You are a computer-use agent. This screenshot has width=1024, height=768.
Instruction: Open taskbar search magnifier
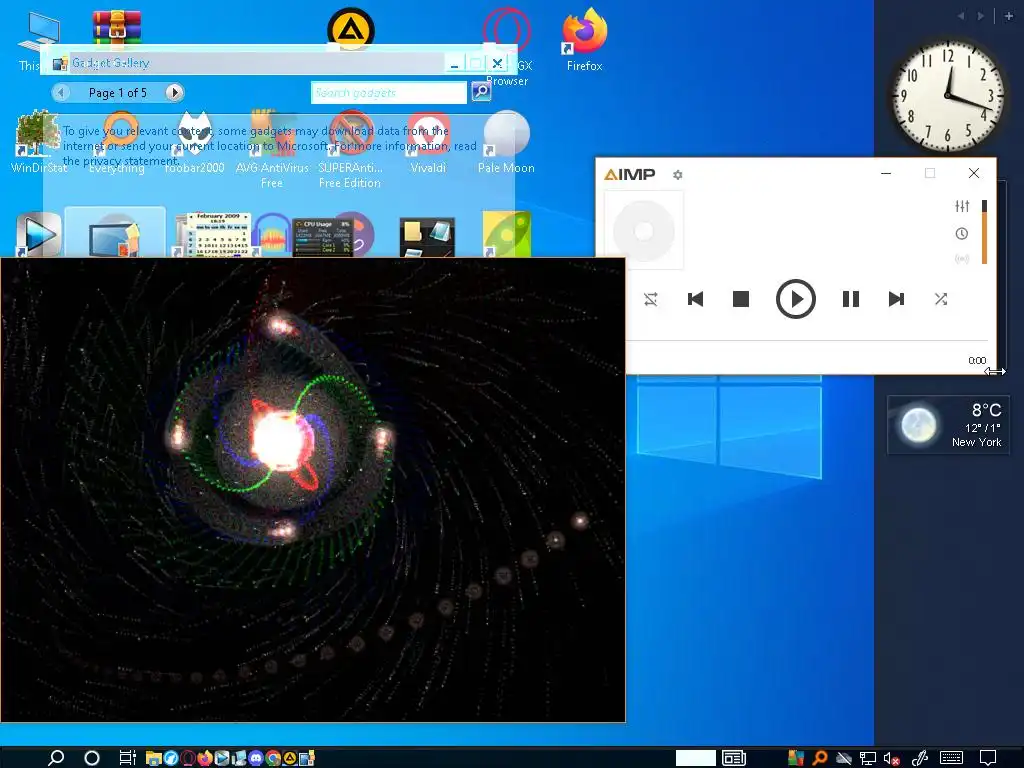coord(56,758)
